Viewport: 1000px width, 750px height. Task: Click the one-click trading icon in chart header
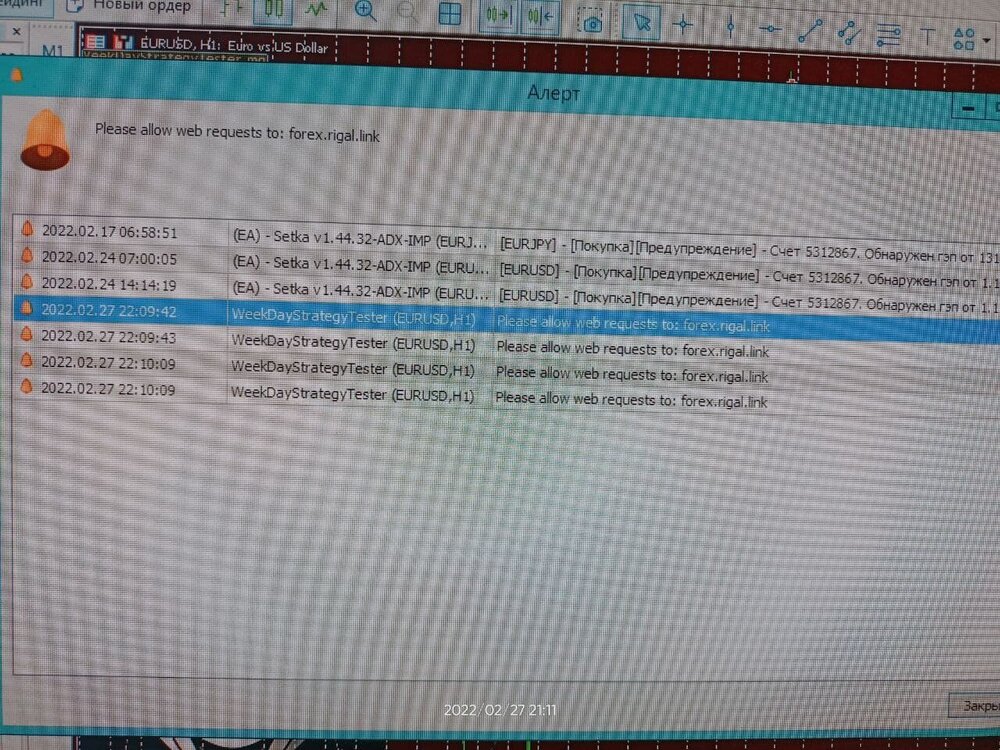point(122,42)
